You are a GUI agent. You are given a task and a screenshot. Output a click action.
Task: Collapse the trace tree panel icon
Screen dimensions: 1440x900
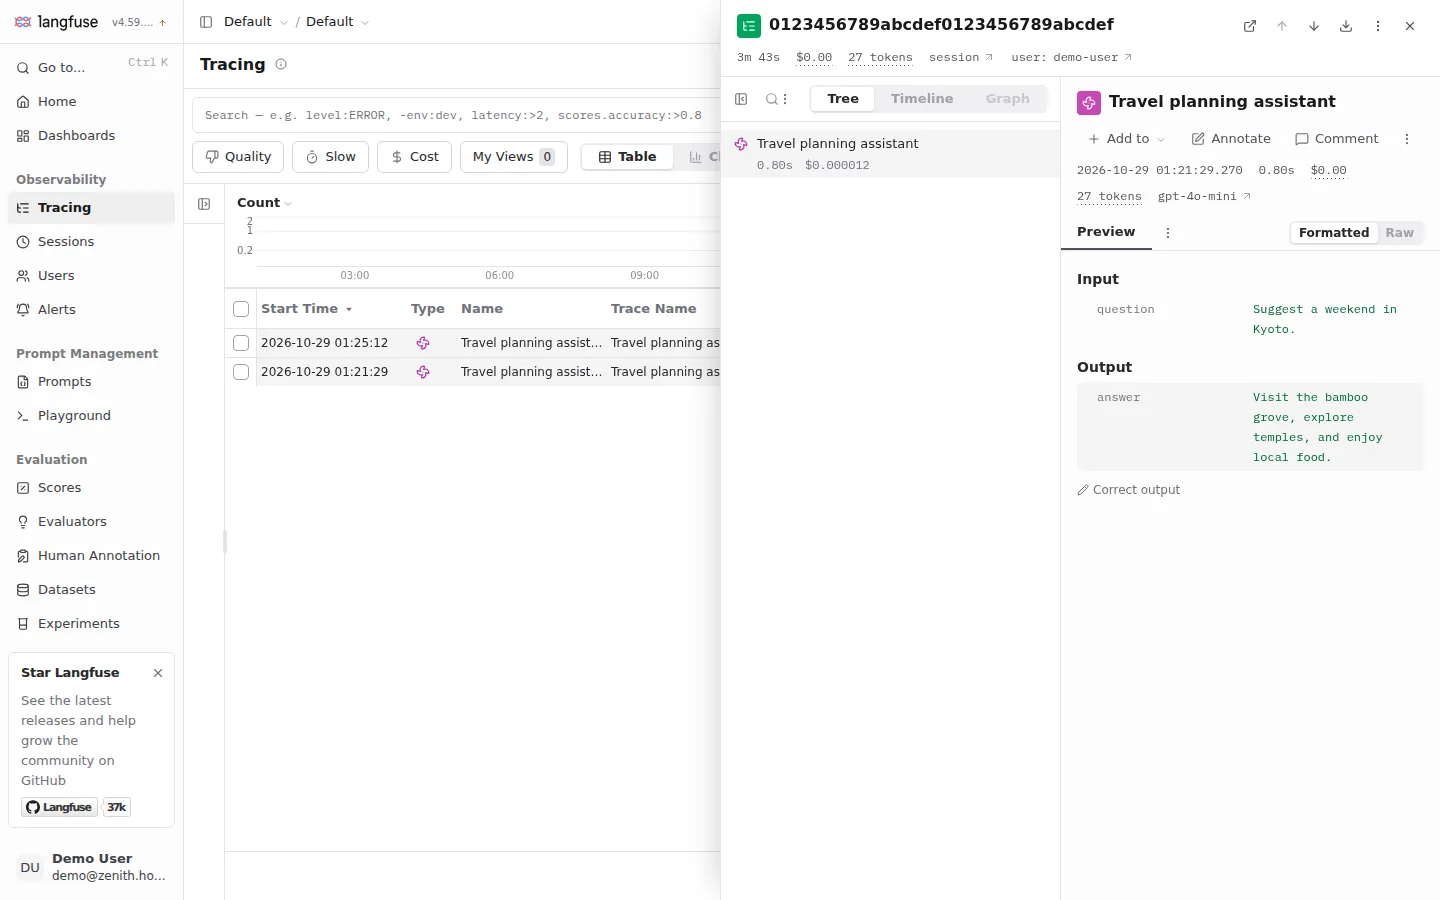point(741,99)
